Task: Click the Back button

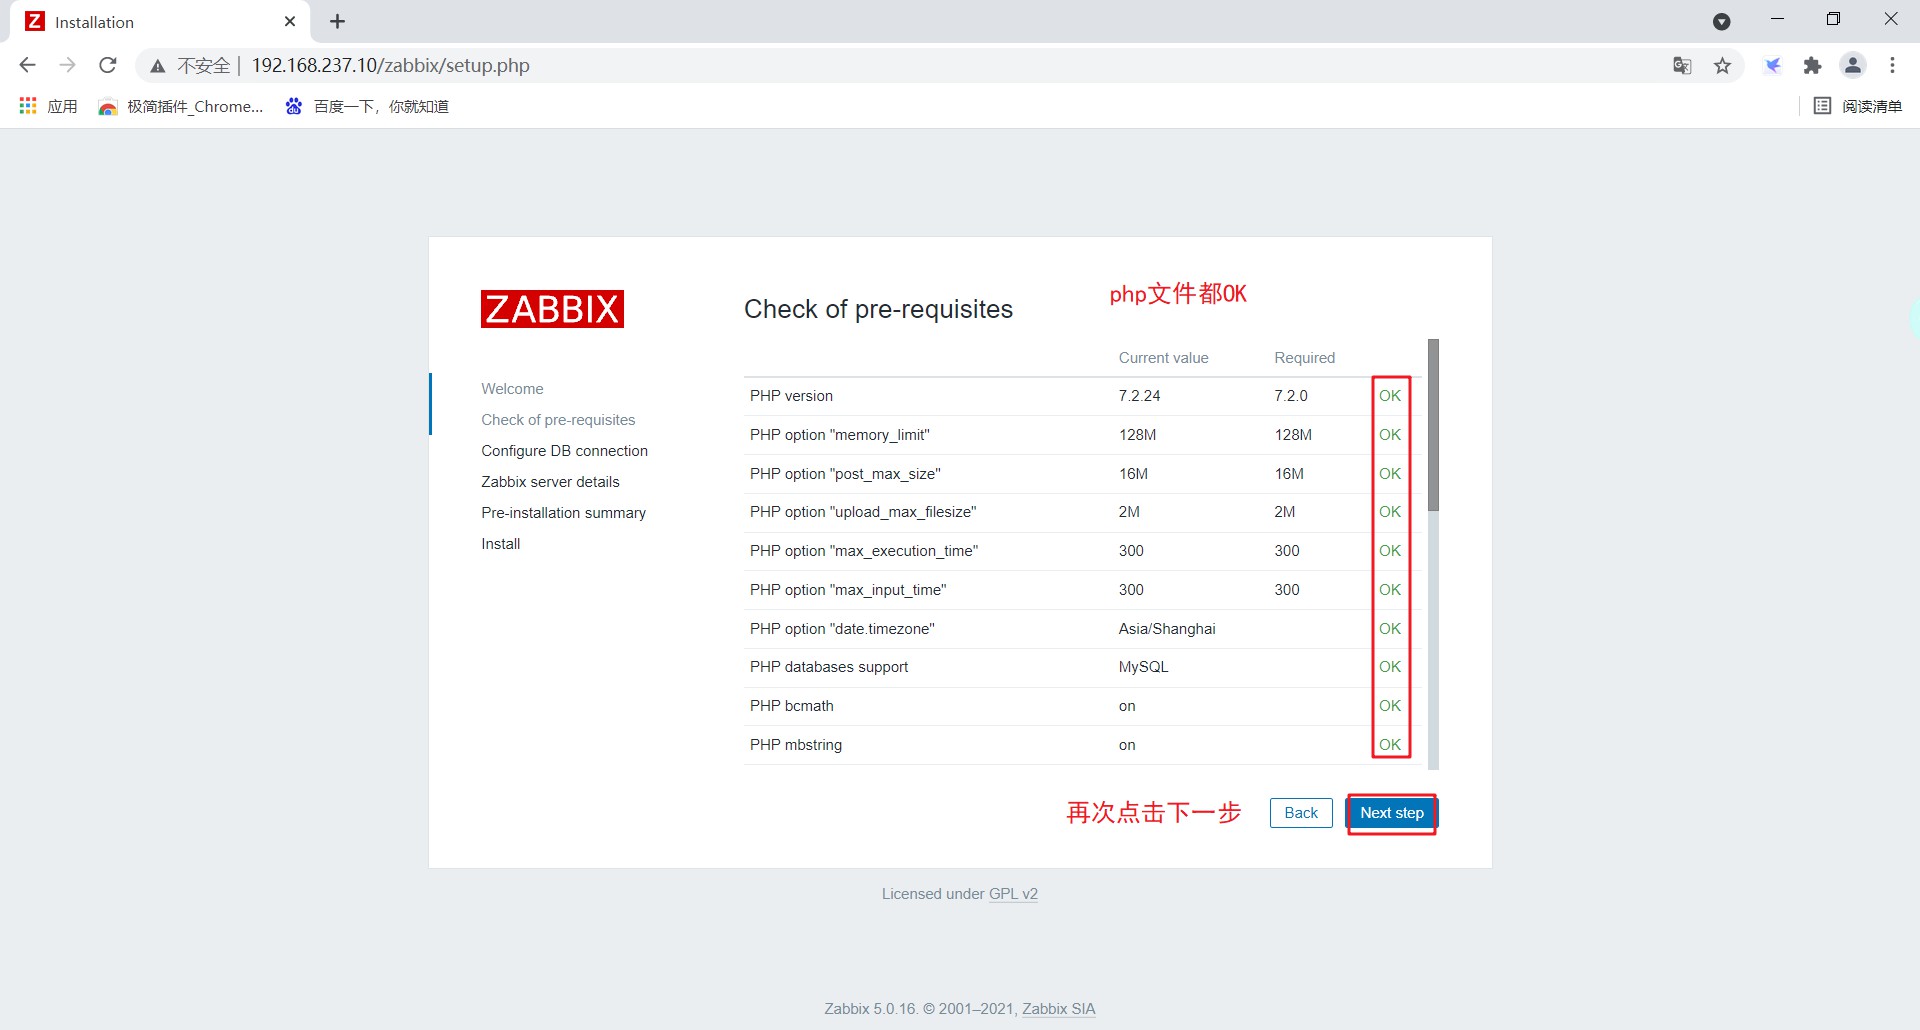Action: [1301, 813]
